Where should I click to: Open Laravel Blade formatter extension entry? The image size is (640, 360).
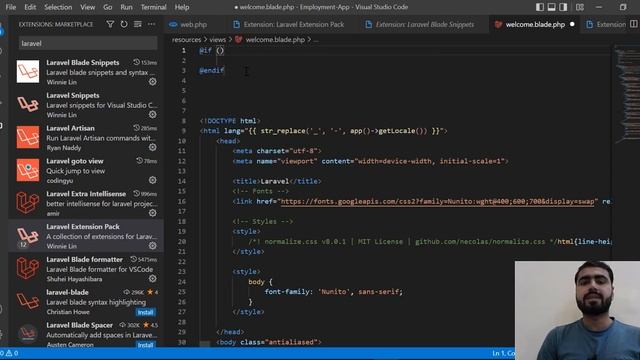pos(86,269)
